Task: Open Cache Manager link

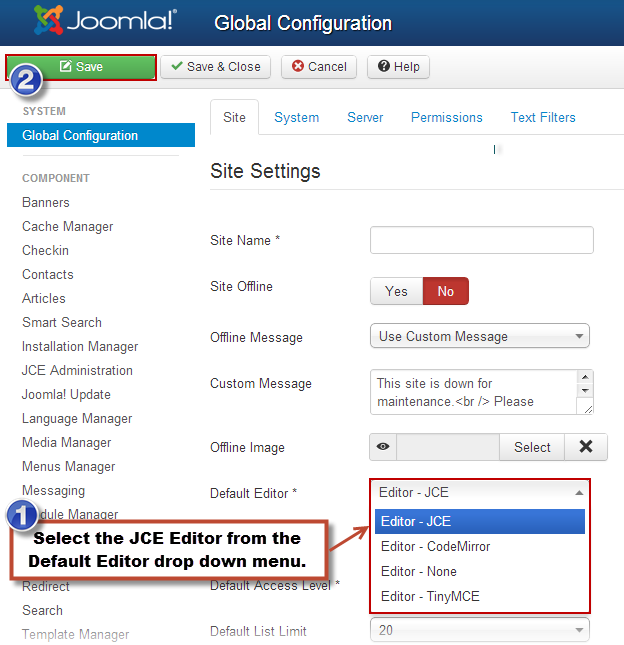Action: [x=67, y=227]
